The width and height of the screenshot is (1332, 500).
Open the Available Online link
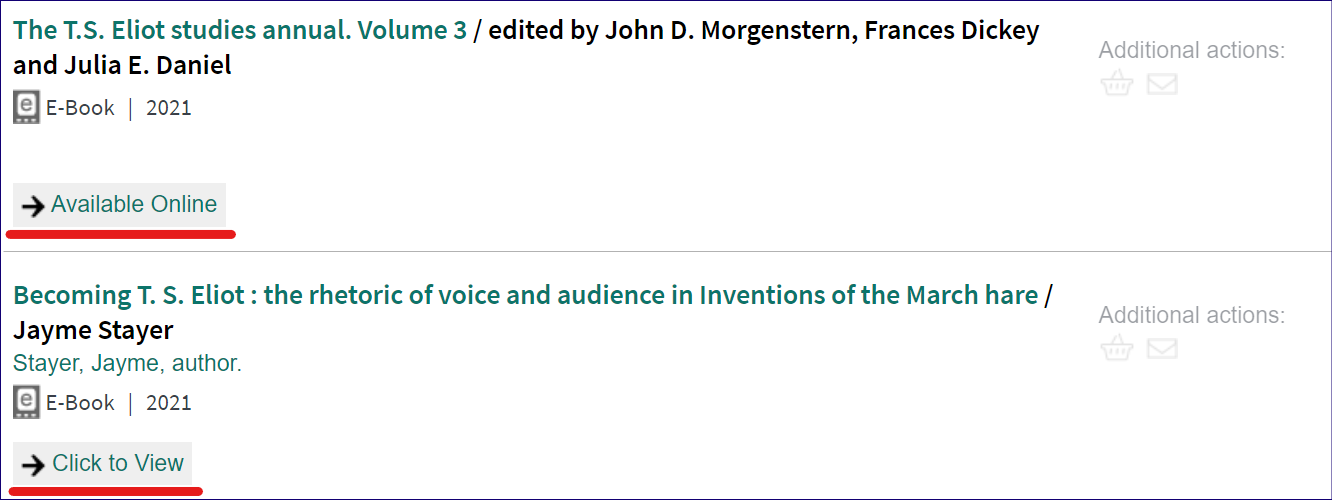(134, 204)
